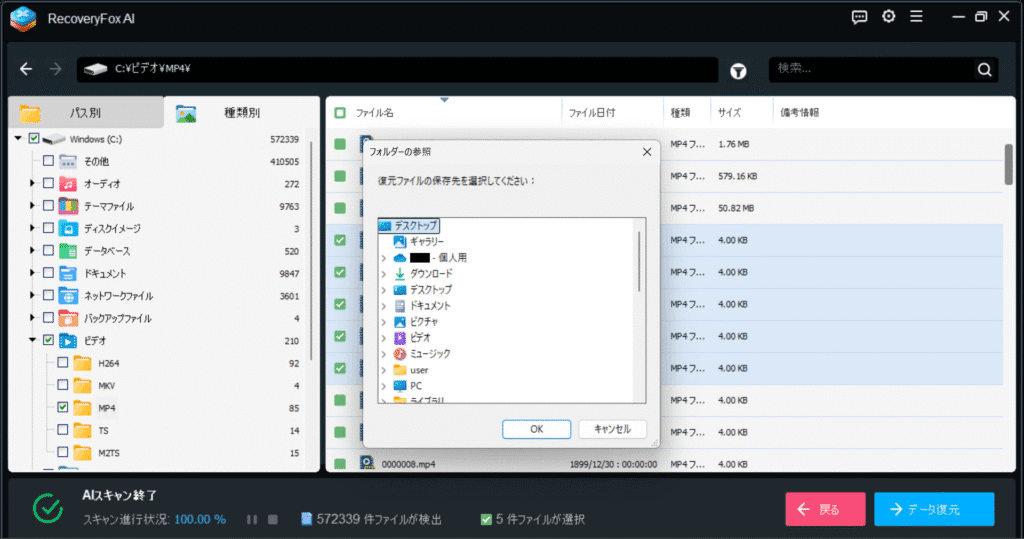1024x539 pixels.
Task: Click the folder dialog tree scrollbar
Action: pyautogui.click(x=639, y=261)
